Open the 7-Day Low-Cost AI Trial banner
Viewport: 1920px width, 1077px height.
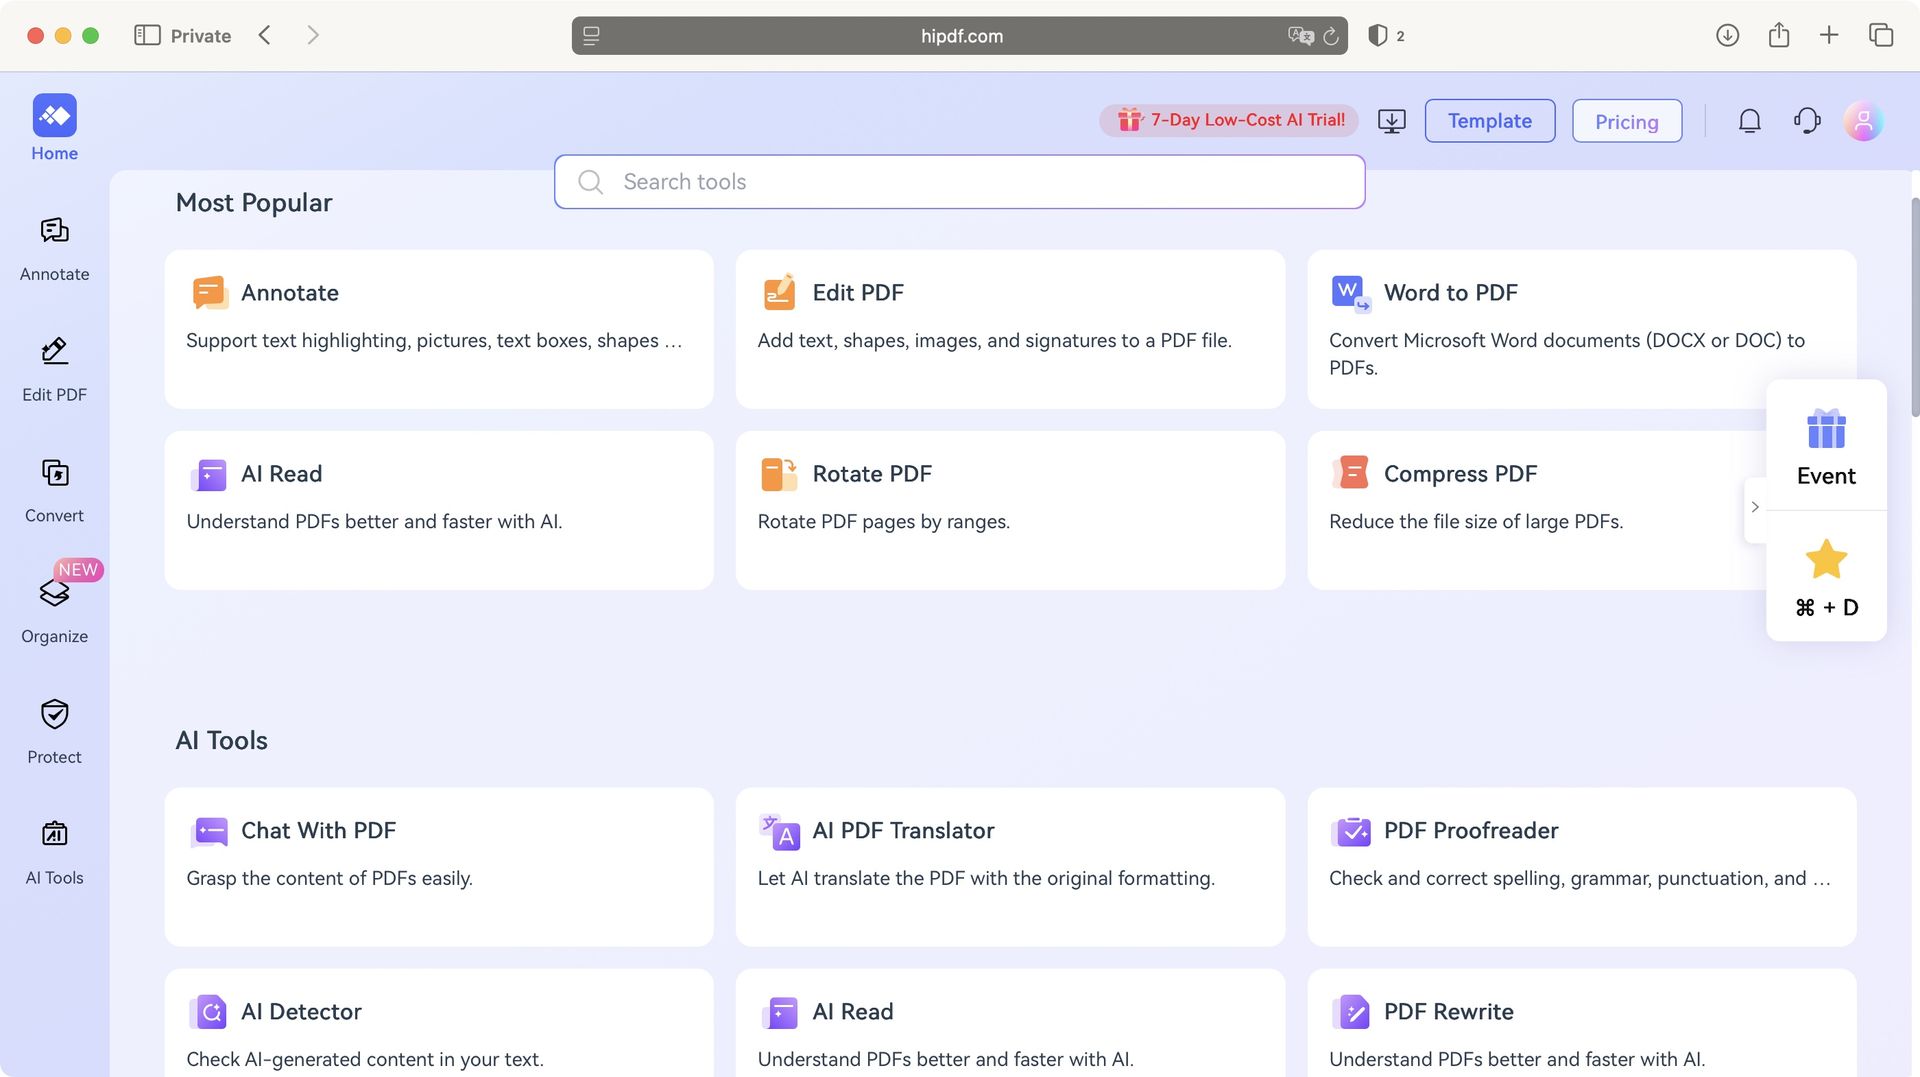[x=1228, y=120]
